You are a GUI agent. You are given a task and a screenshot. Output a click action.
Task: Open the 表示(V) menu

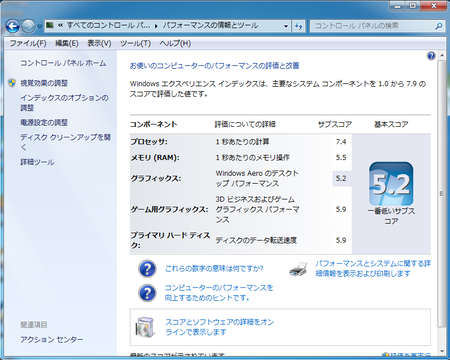click(x=99, y=43)
